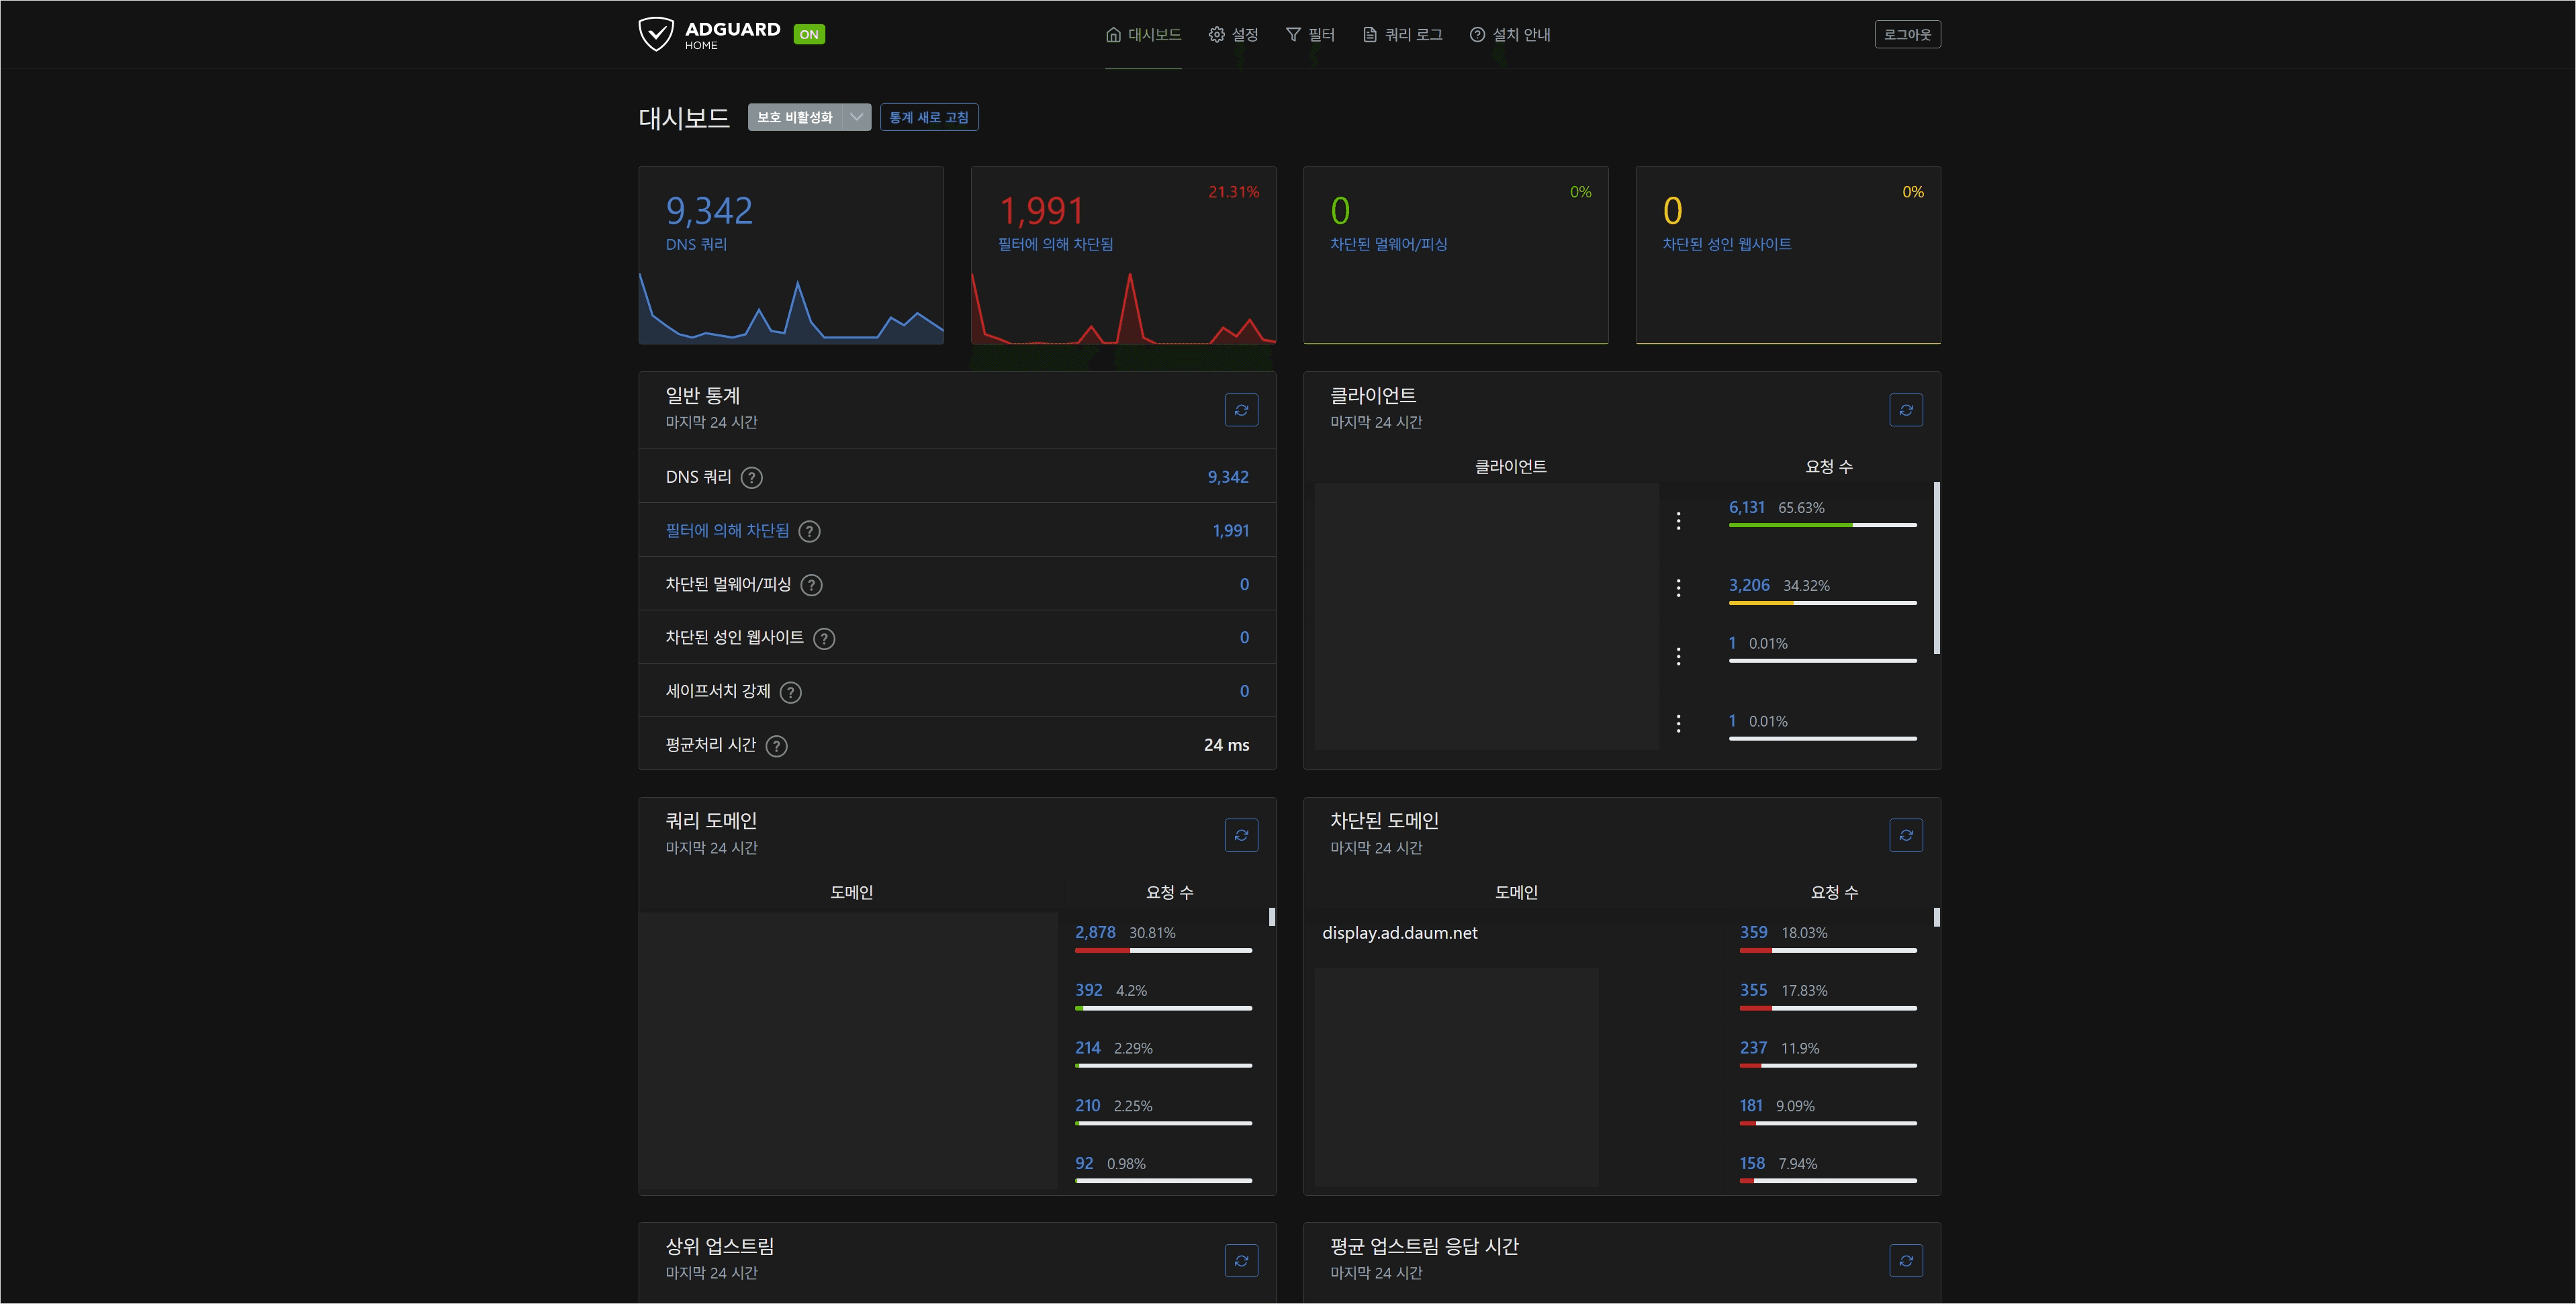This screenshot has height=1304, width=2576.
Task: Open options menu for third client row
Action: (1678, 656)
